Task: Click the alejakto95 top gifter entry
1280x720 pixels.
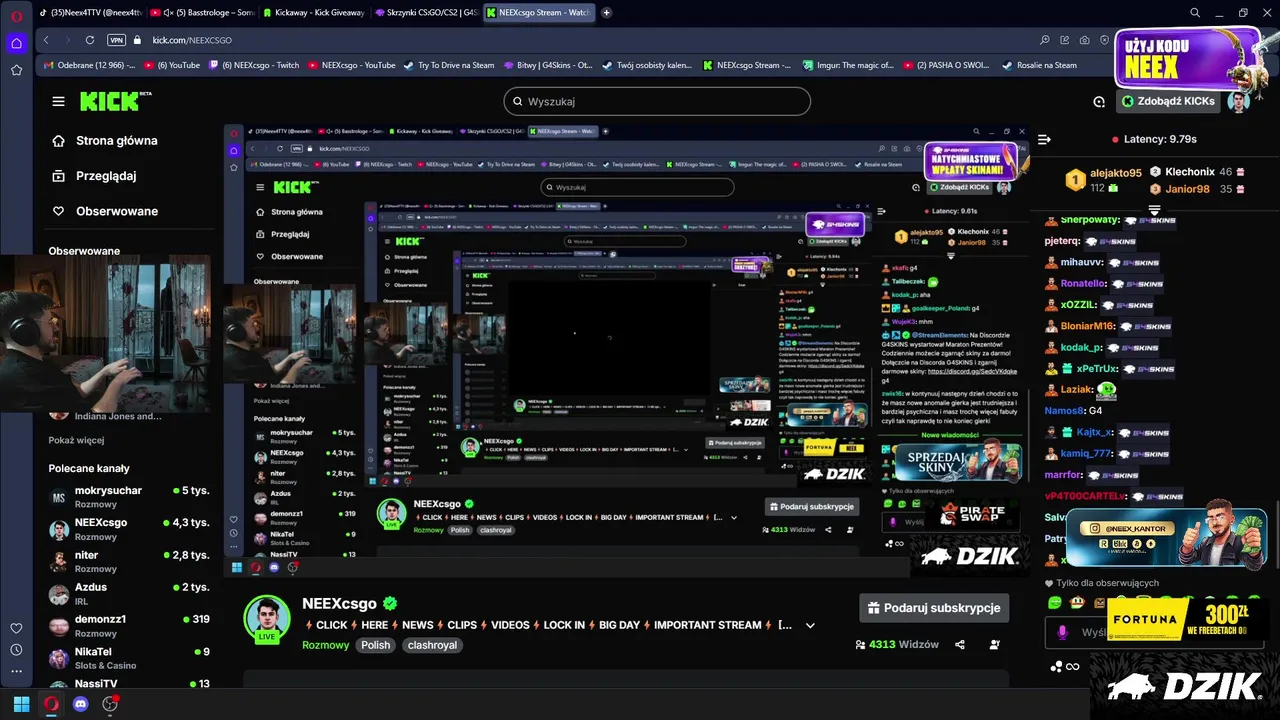Action: 1104,179
